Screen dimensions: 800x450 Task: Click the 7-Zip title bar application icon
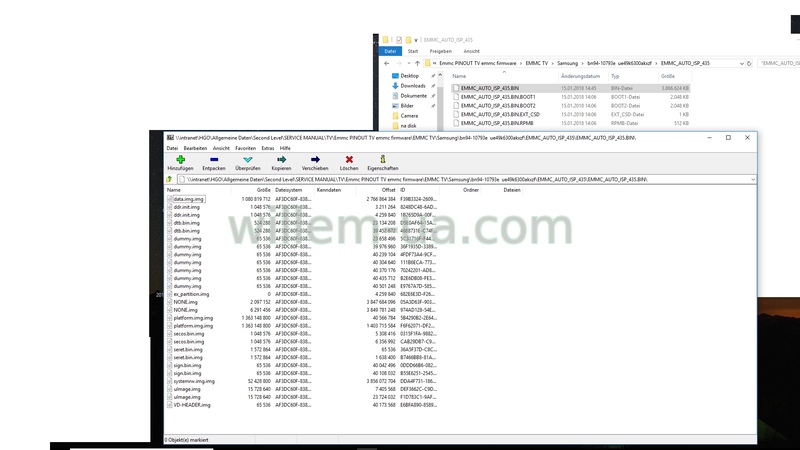[x=170, y=137]
